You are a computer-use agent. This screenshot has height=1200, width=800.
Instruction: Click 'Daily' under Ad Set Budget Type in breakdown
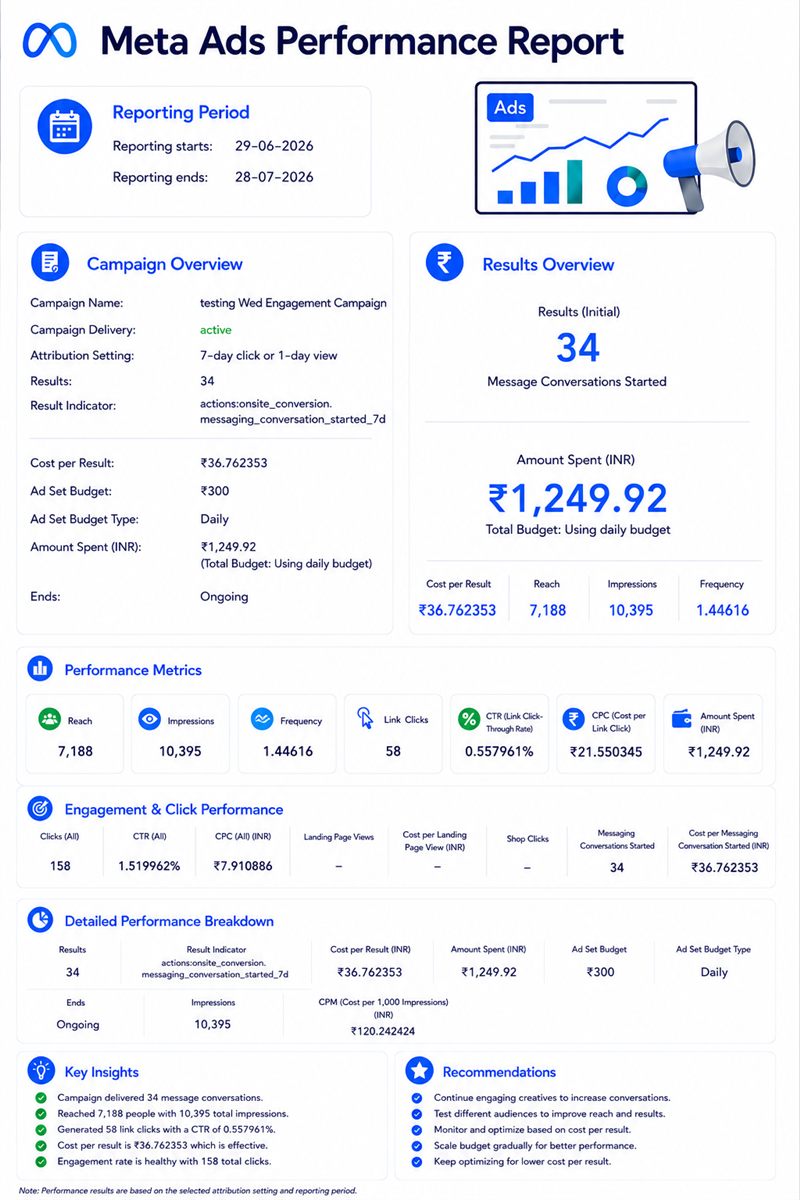pos(714,972)
